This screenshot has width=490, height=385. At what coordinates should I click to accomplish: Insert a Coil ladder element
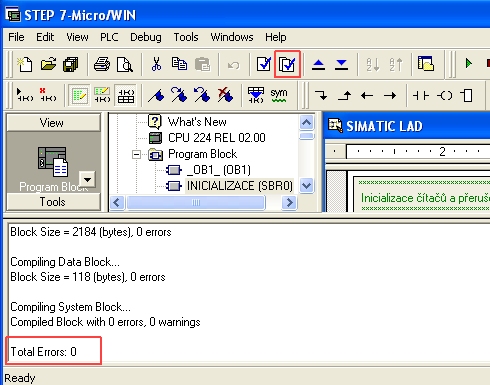click(x=444, y=96)
